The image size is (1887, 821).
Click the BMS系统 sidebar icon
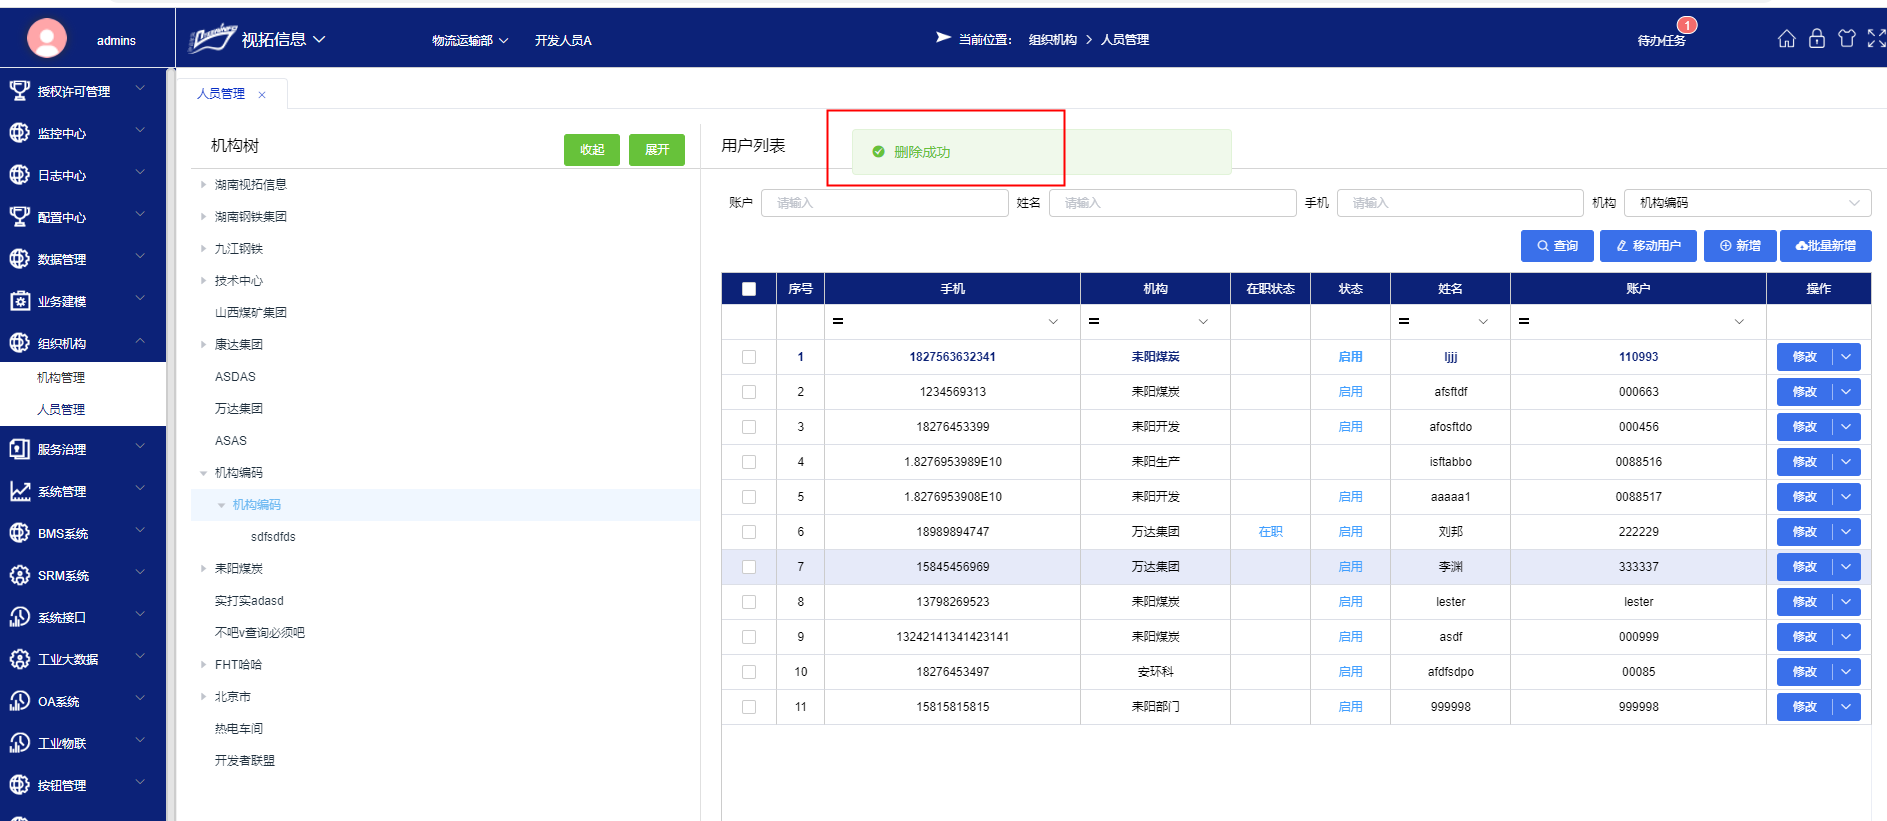point(19,533)
